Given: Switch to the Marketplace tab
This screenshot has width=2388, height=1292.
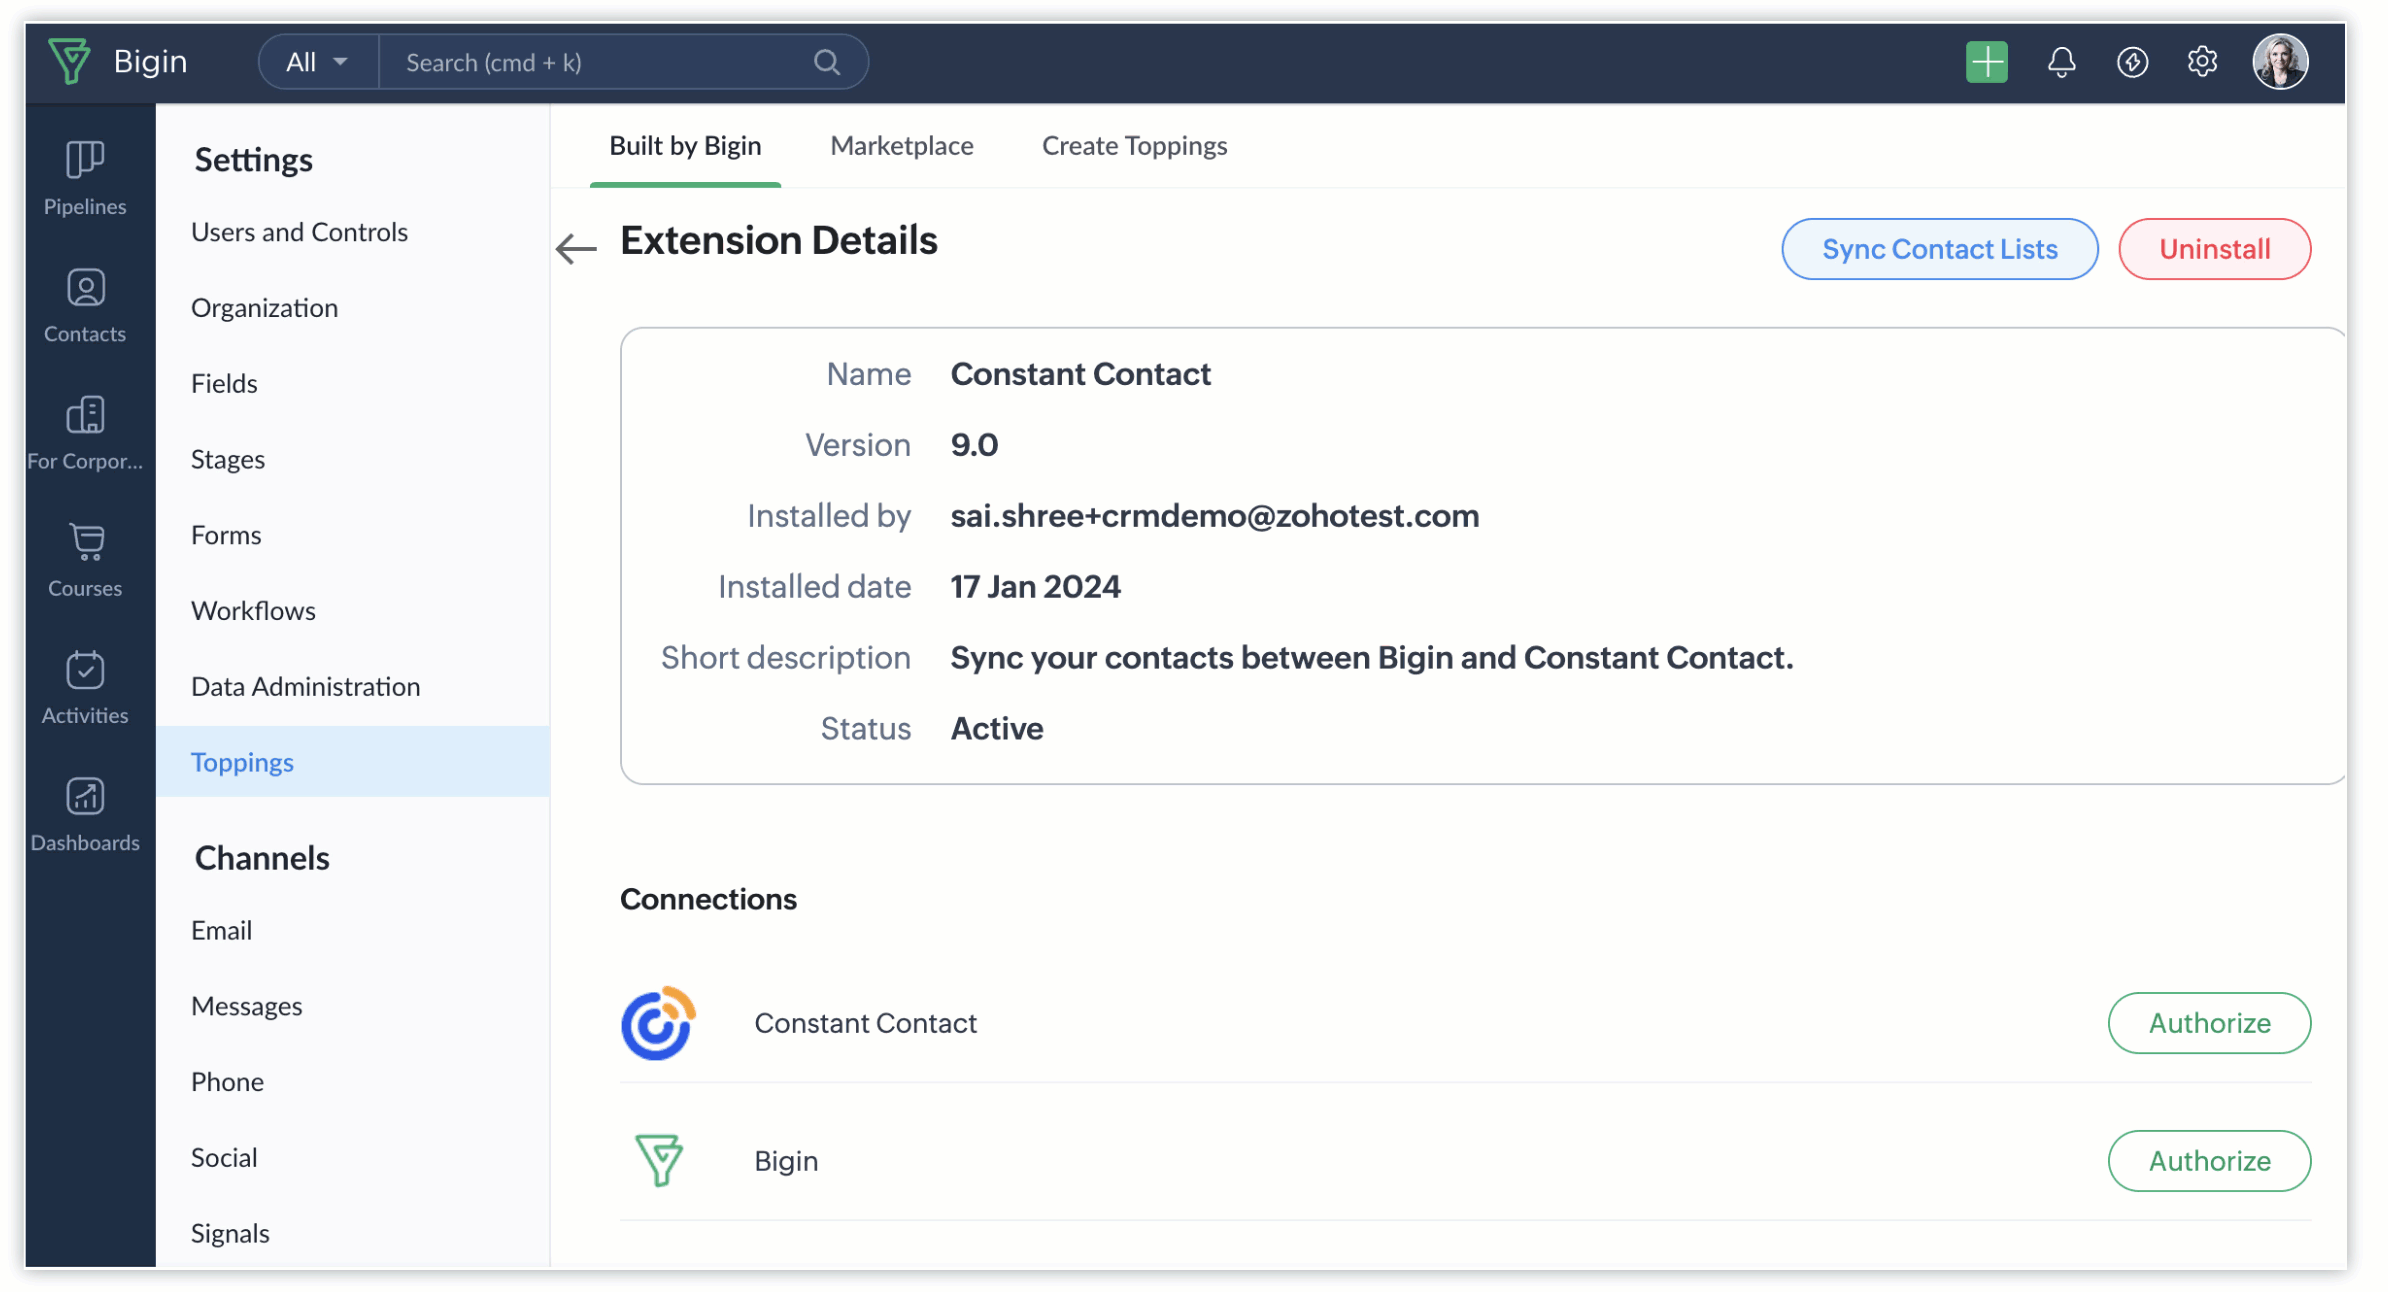Looking at the screenshot, I should click(x=901, y=146).
